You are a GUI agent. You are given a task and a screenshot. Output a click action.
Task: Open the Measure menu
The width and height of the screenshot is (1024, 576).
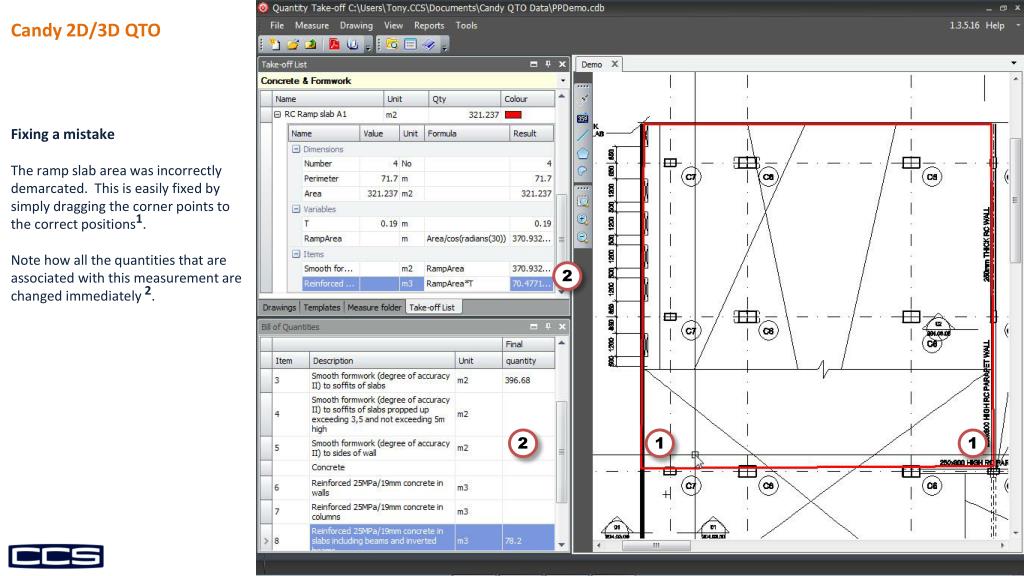pos(312,25)
